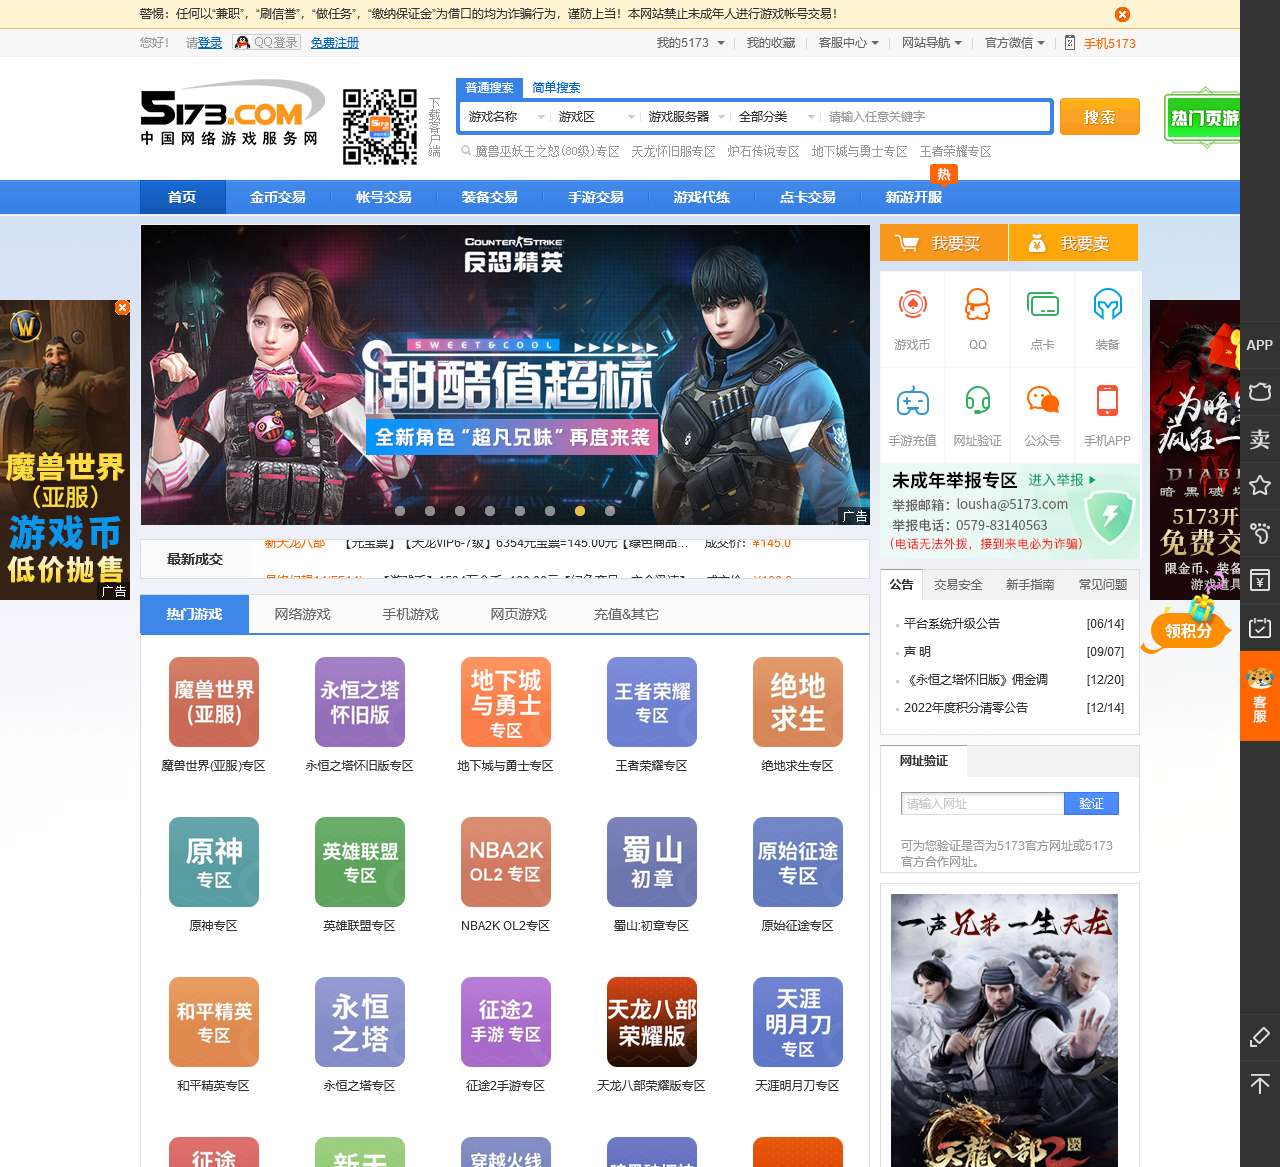1280x1167 pixels.
Task: Click the 王者荣耀 game tile
Action: [x=652, y=702]
